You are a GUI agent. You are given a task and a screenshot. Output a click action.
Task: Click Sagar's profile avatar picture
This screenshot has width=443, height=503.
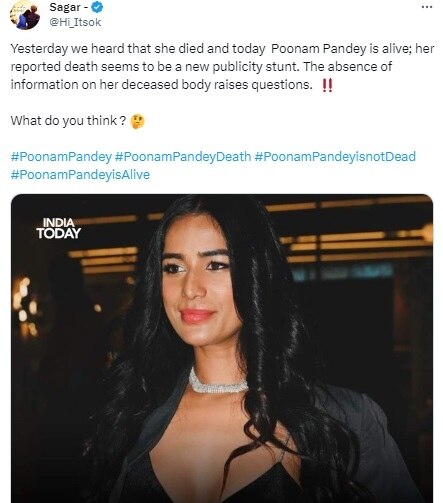point(25,15)
